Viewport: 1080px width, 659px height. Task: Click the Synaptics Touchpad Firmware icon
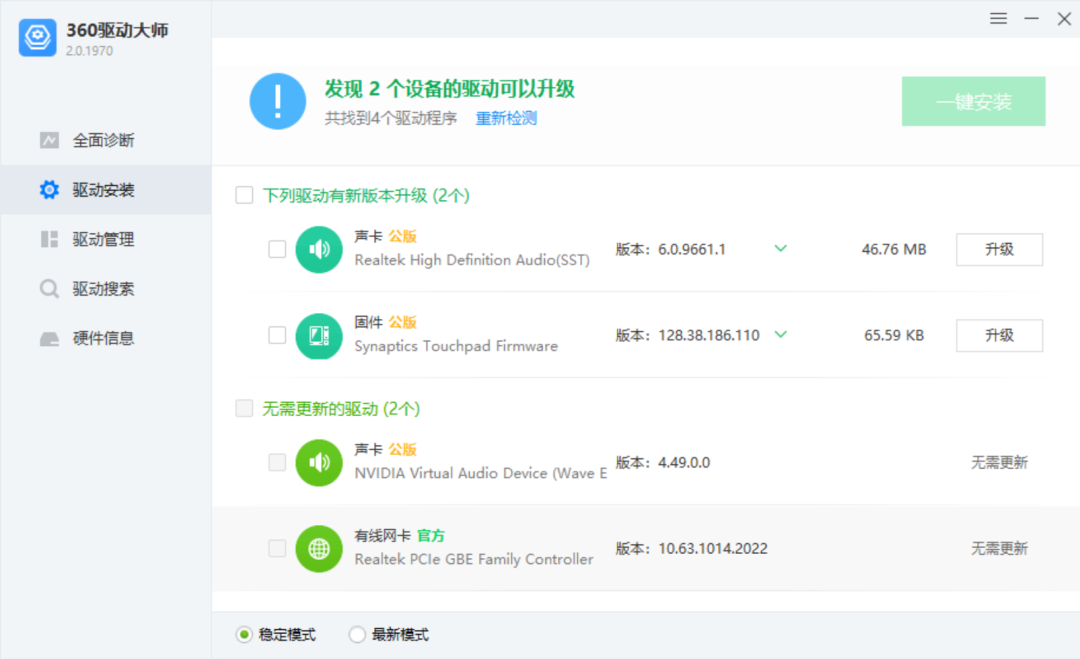coord(319,335)
